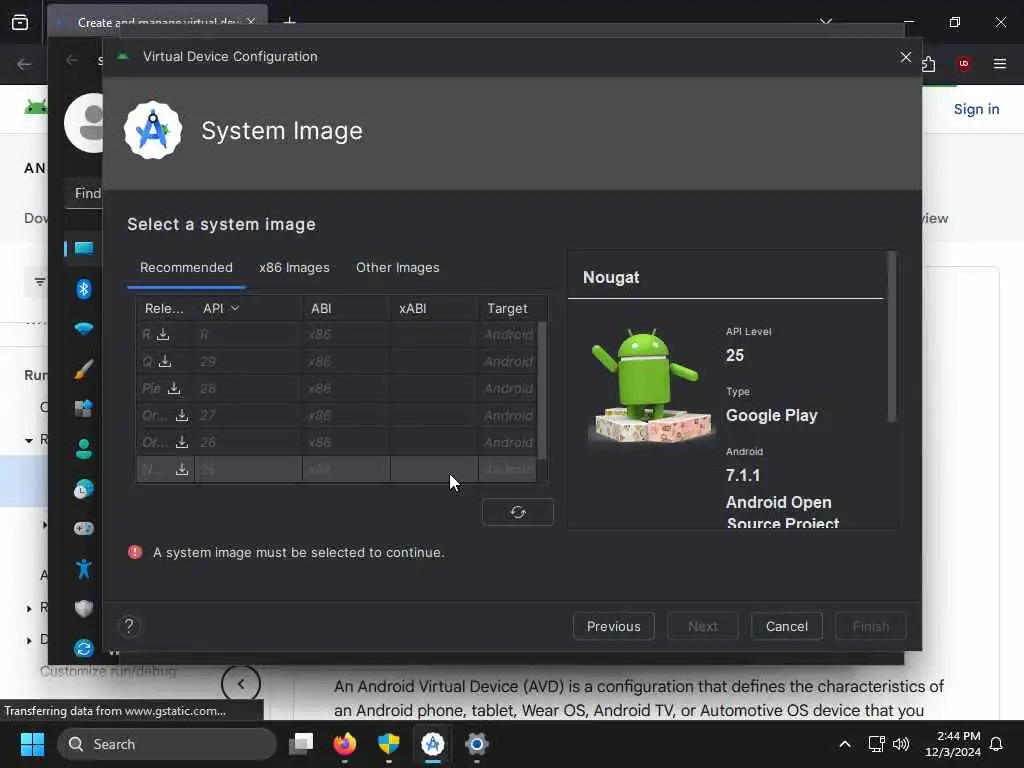This screenshot has height=768, width=1024.
Task: Open the help question mark button
Action: point(129,626)
